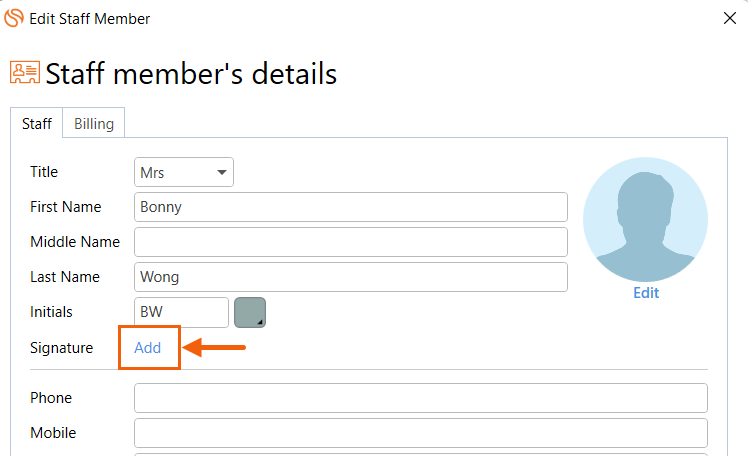Expand the Title dropdown arrow
Image resolution: width=748 pixels, height=456 pixels.
tap(221, 172)
